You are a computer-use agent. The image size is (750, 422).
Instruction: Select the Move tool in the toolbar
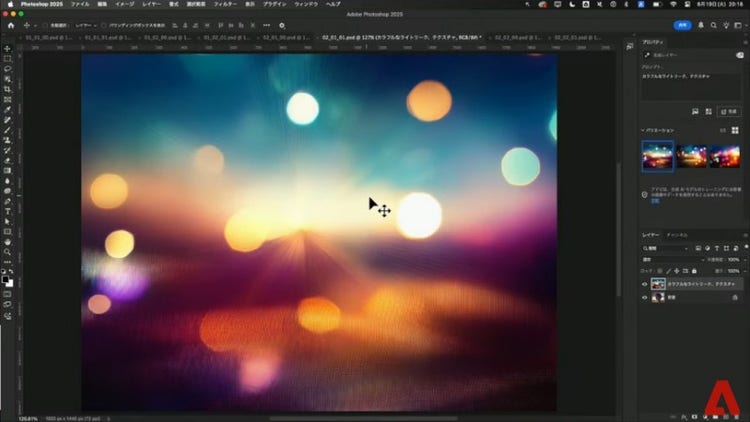(7, 48)
